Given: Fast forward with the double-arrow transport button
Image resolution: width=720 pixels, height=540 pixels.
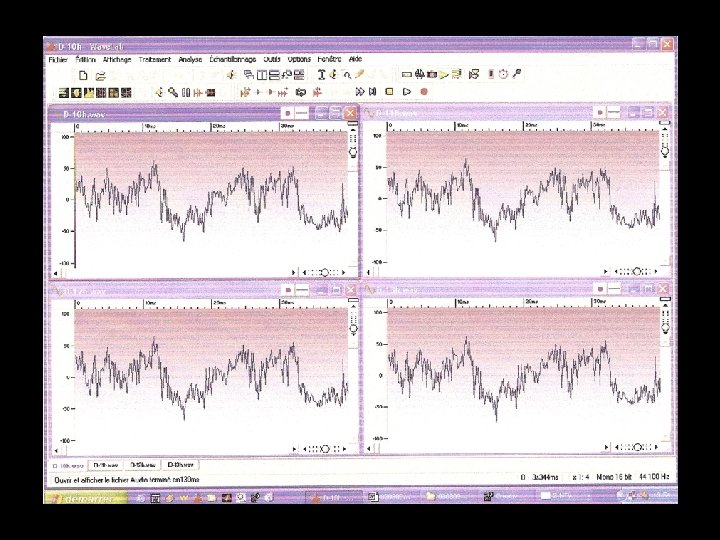Looking at the screenshot, I should tap(360, 92).
